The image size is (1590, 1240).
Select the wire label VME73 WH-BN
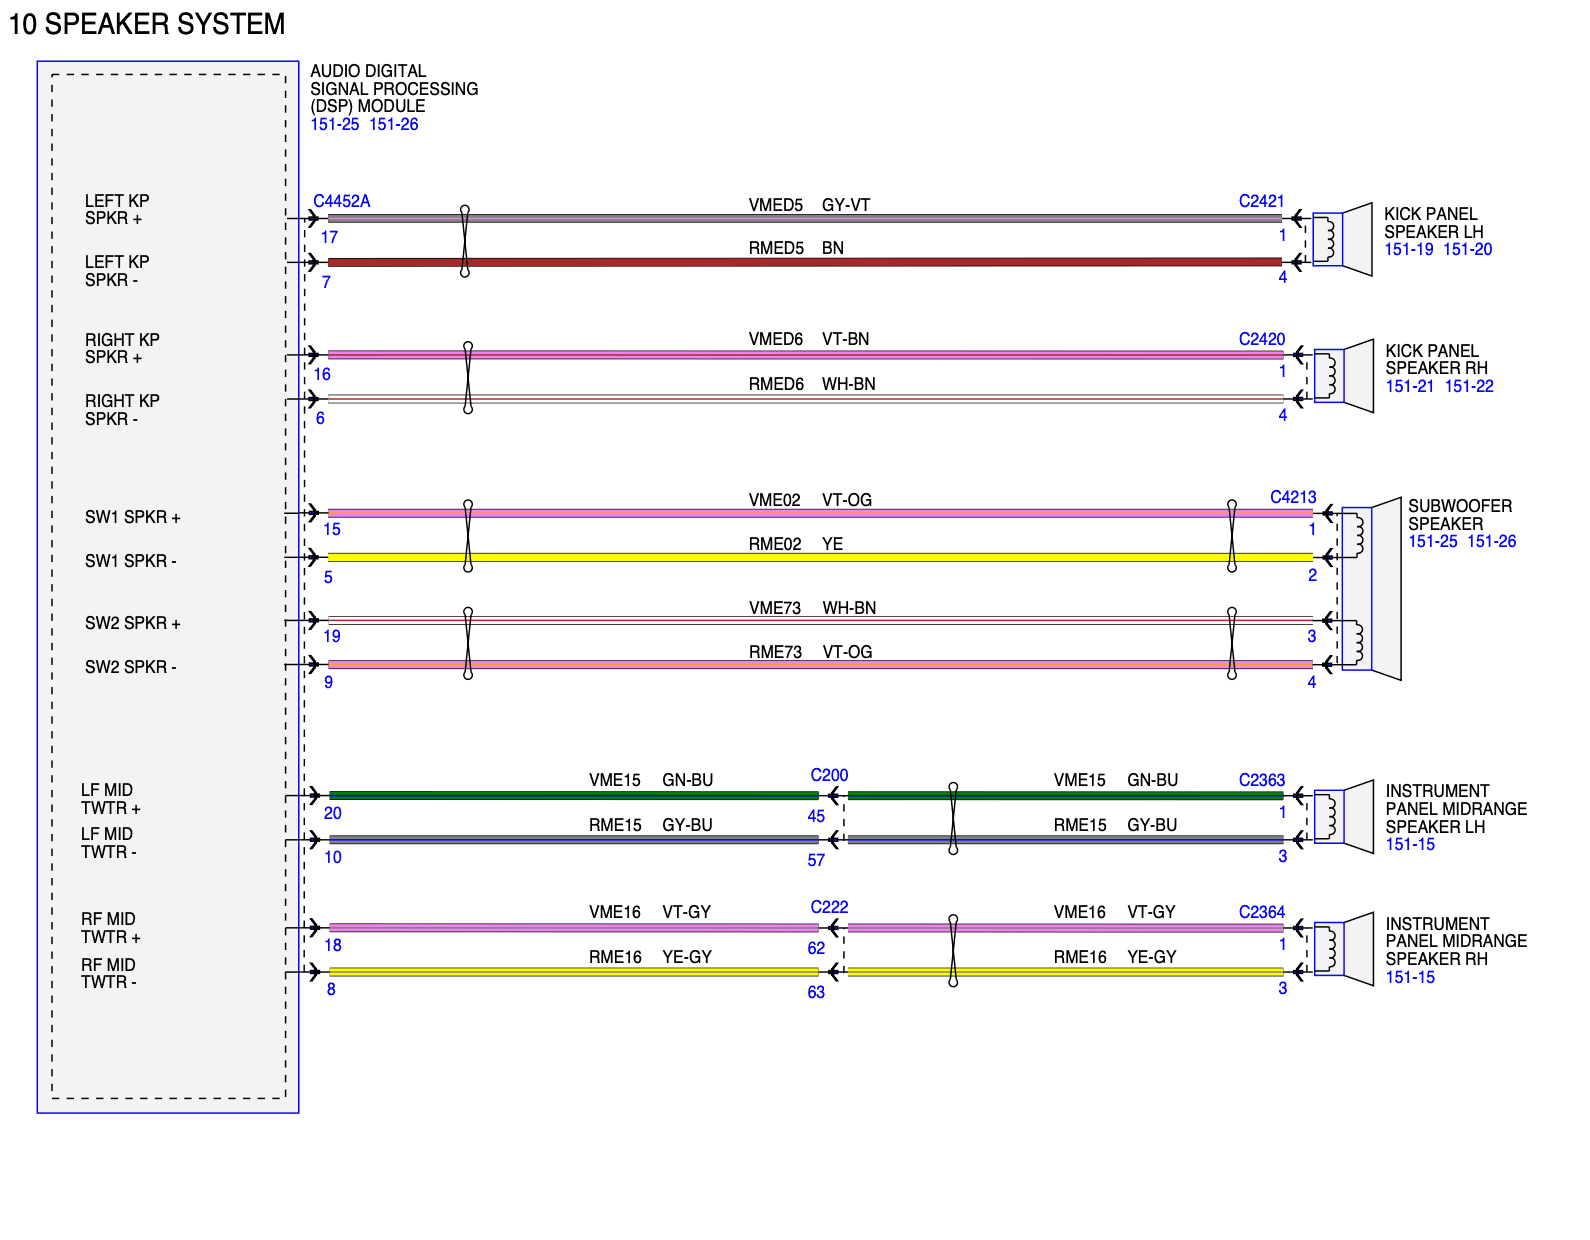(x=812, y=609)
